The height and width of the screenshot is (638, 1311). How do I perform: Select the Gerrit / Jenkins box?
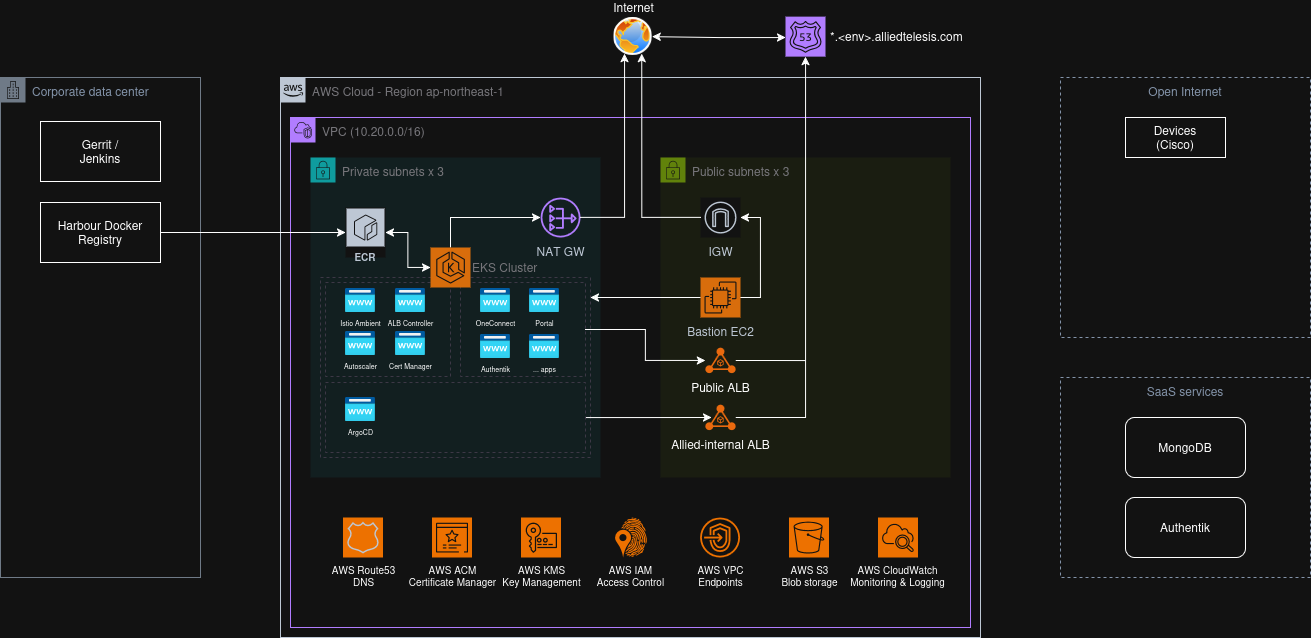[100, 152]
